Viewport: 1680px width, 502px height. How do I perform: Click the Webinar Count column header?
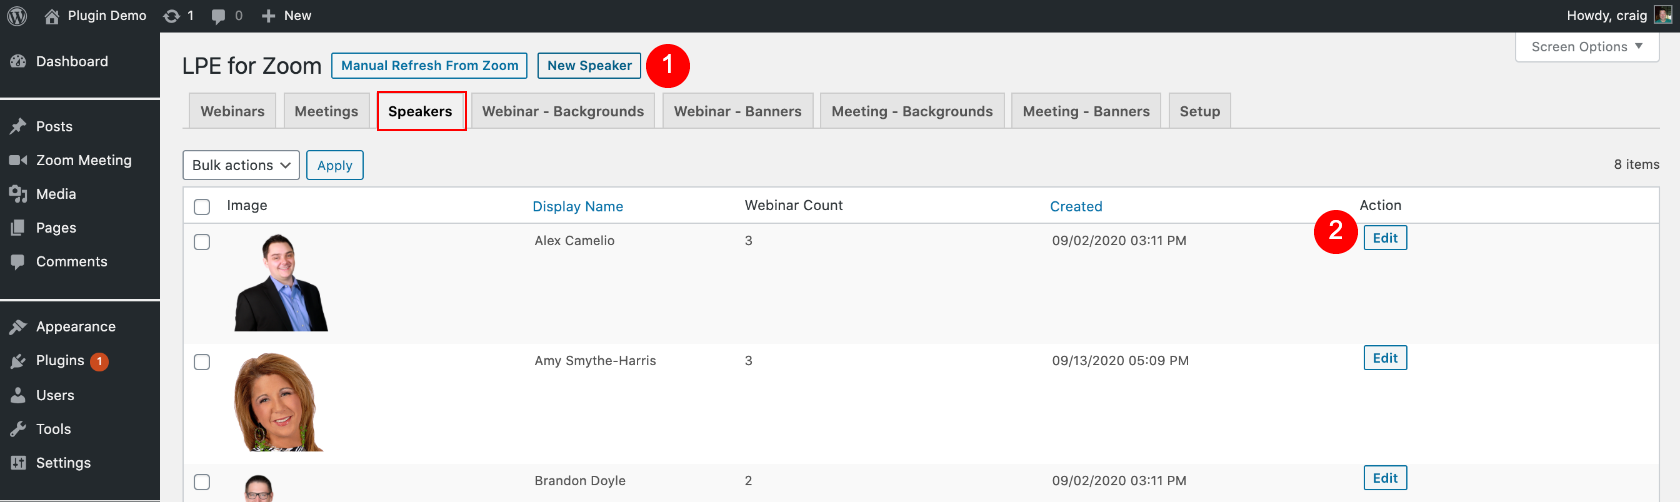[794, 205]
